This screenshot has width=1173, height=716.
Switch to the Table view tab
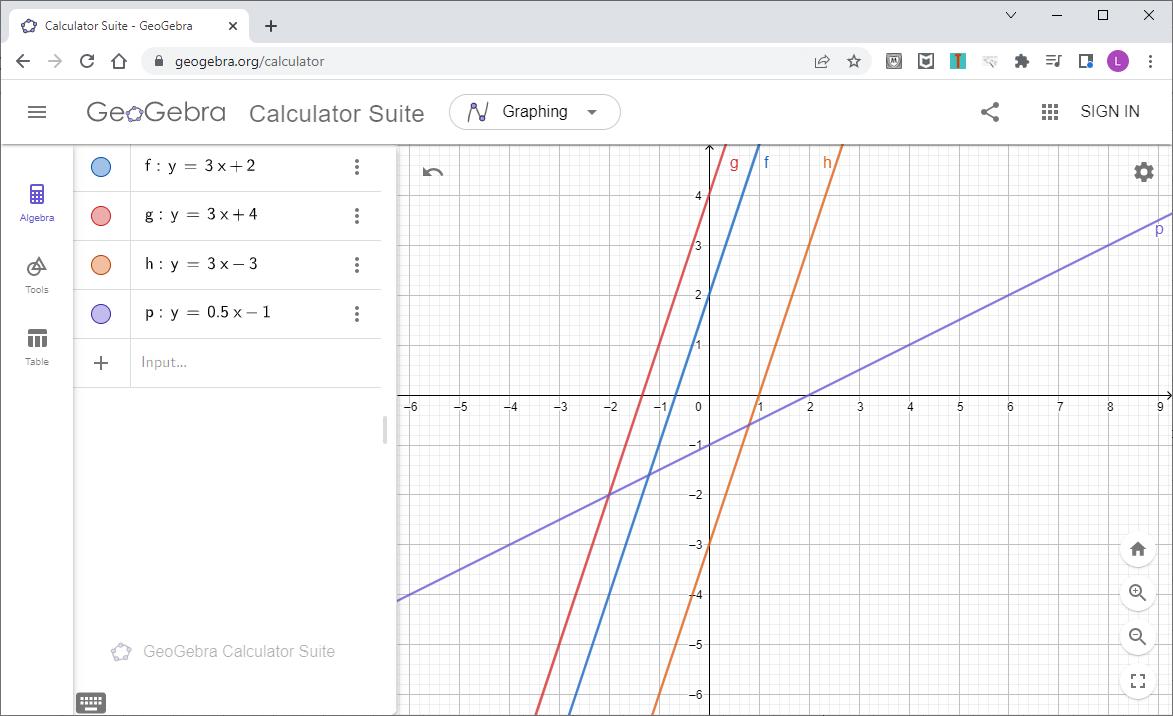37,346
